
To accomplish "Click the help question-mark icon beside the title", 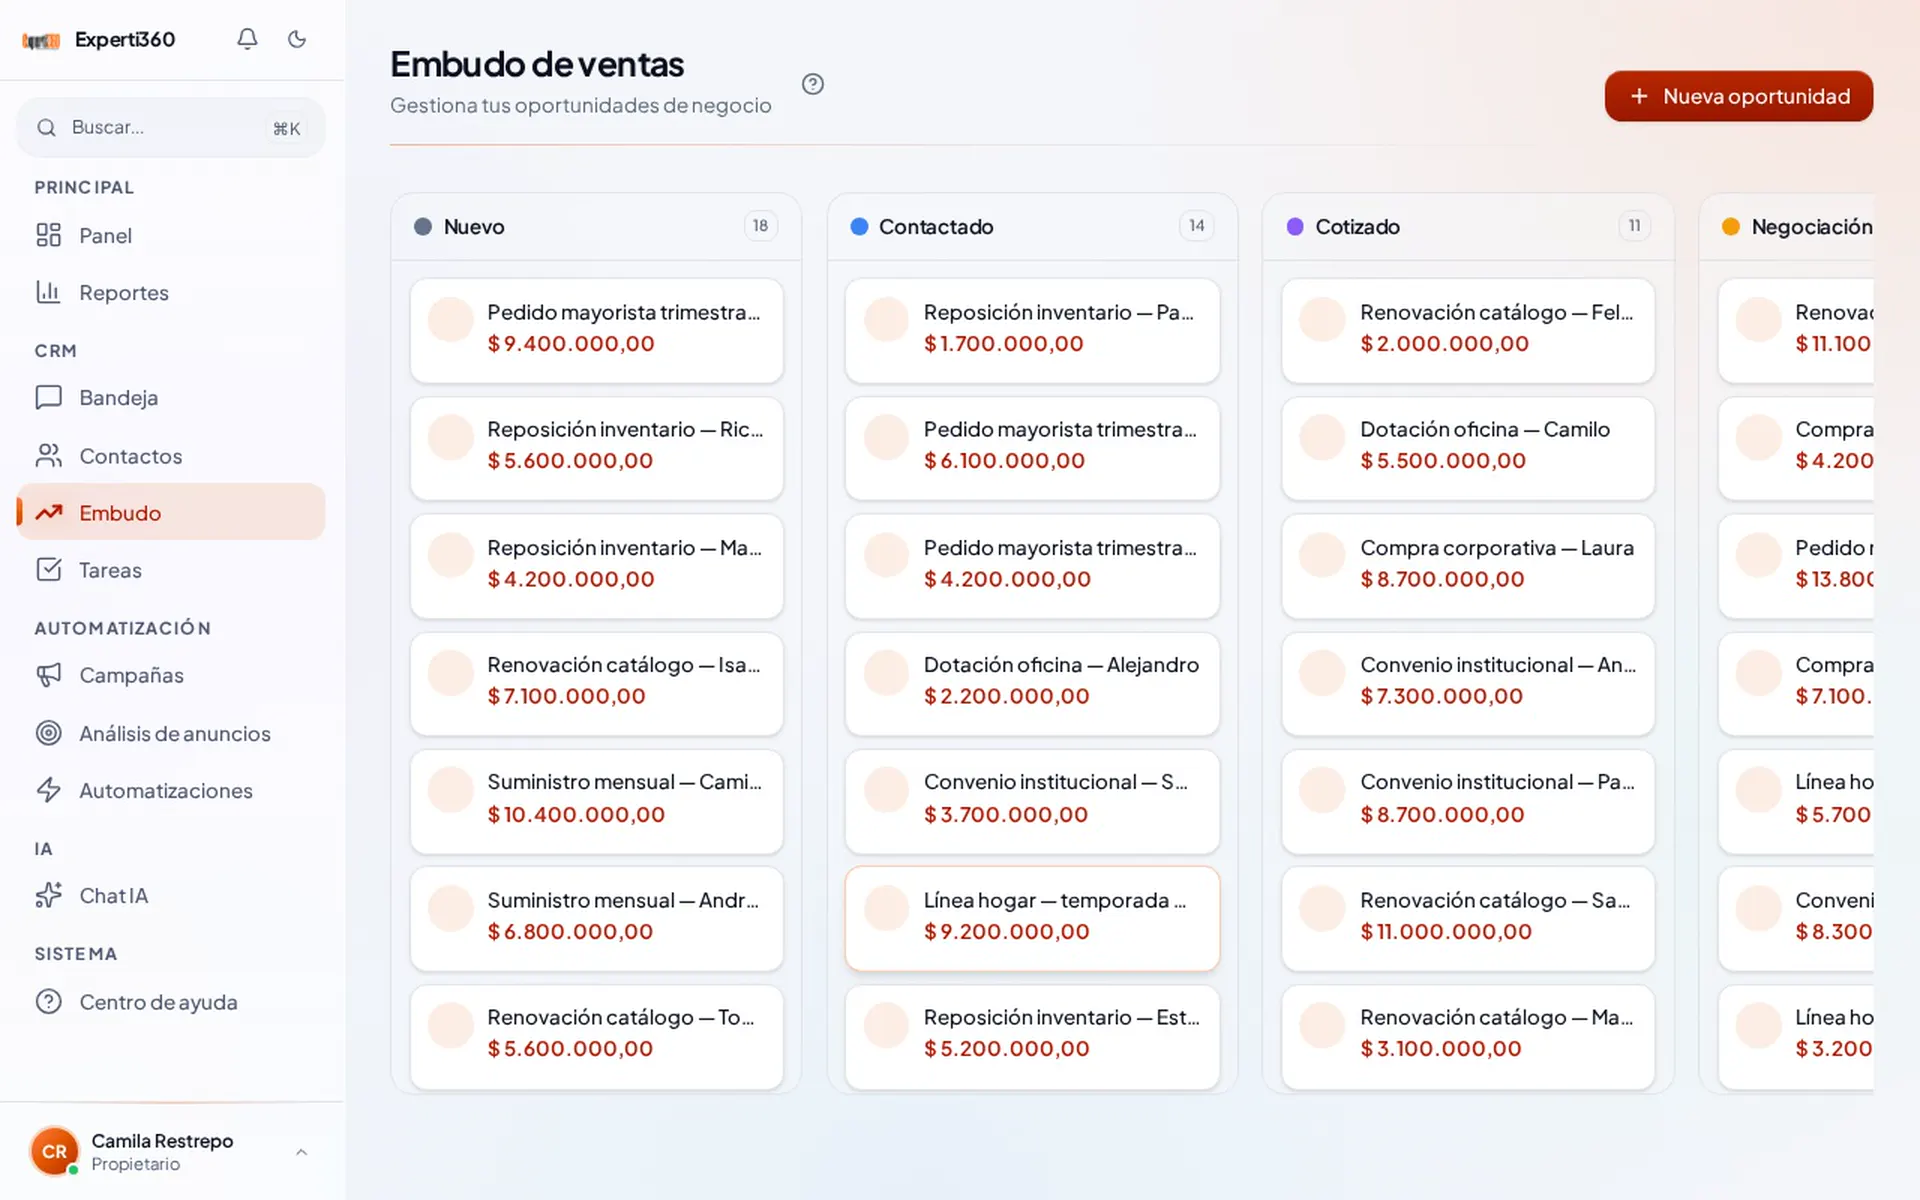I will pyautogui.click(x=813, y=84).
